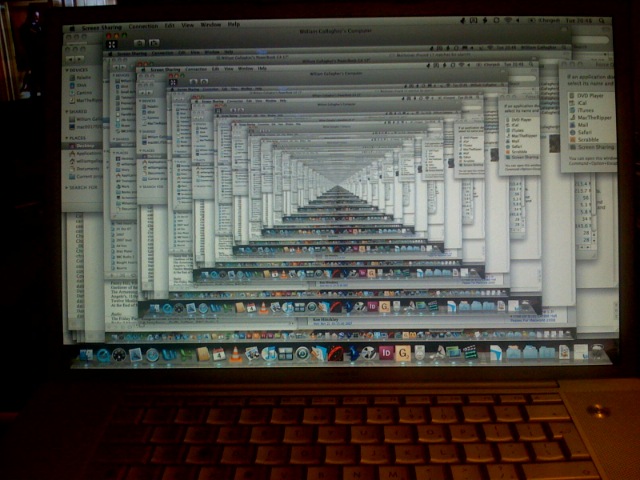Select Screen Sharing in largest Force Quit list
Image resolution: width=640 pixels, height=480 pixels.
[592, 147]
